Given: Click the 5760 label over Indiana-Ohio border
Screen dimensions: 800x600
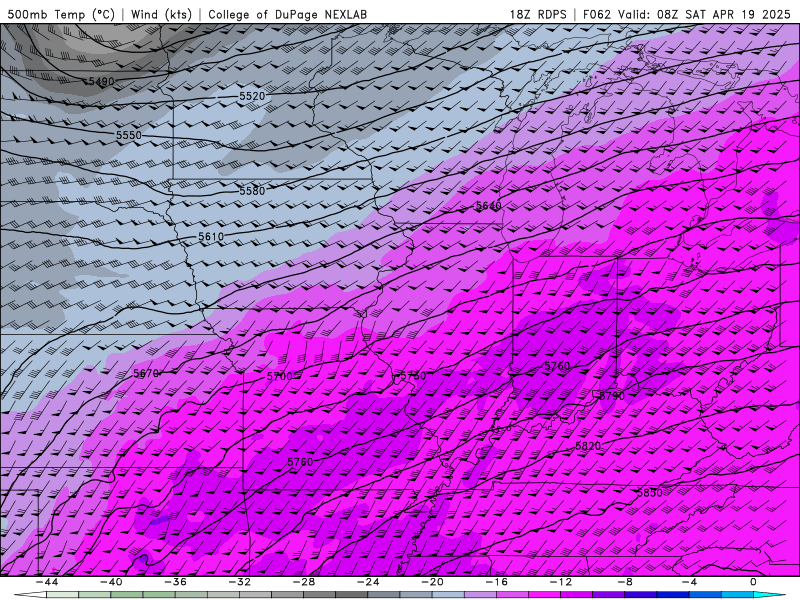Looking at the screenshot, I should point(557,366).
